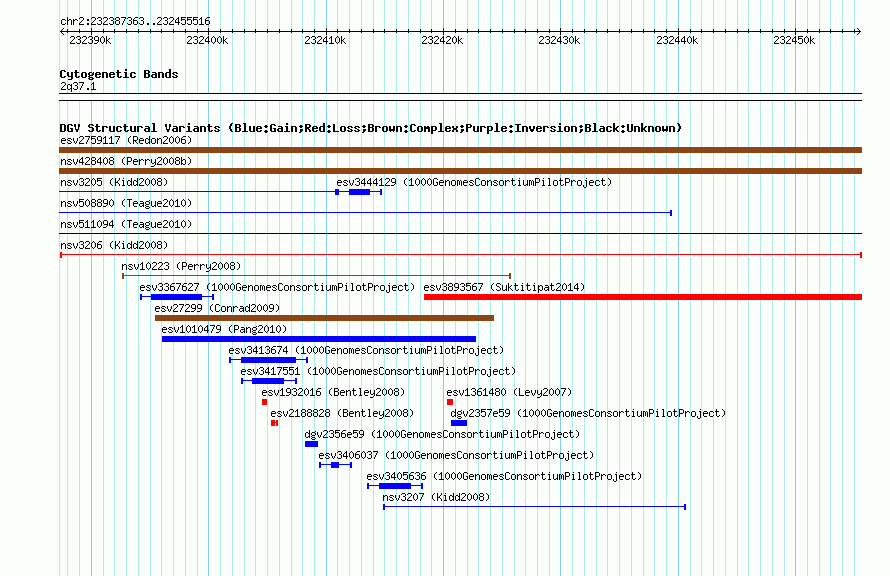Click the Cytogenetic Bands track title
This screenshot has height=576, width=890.
119,74
